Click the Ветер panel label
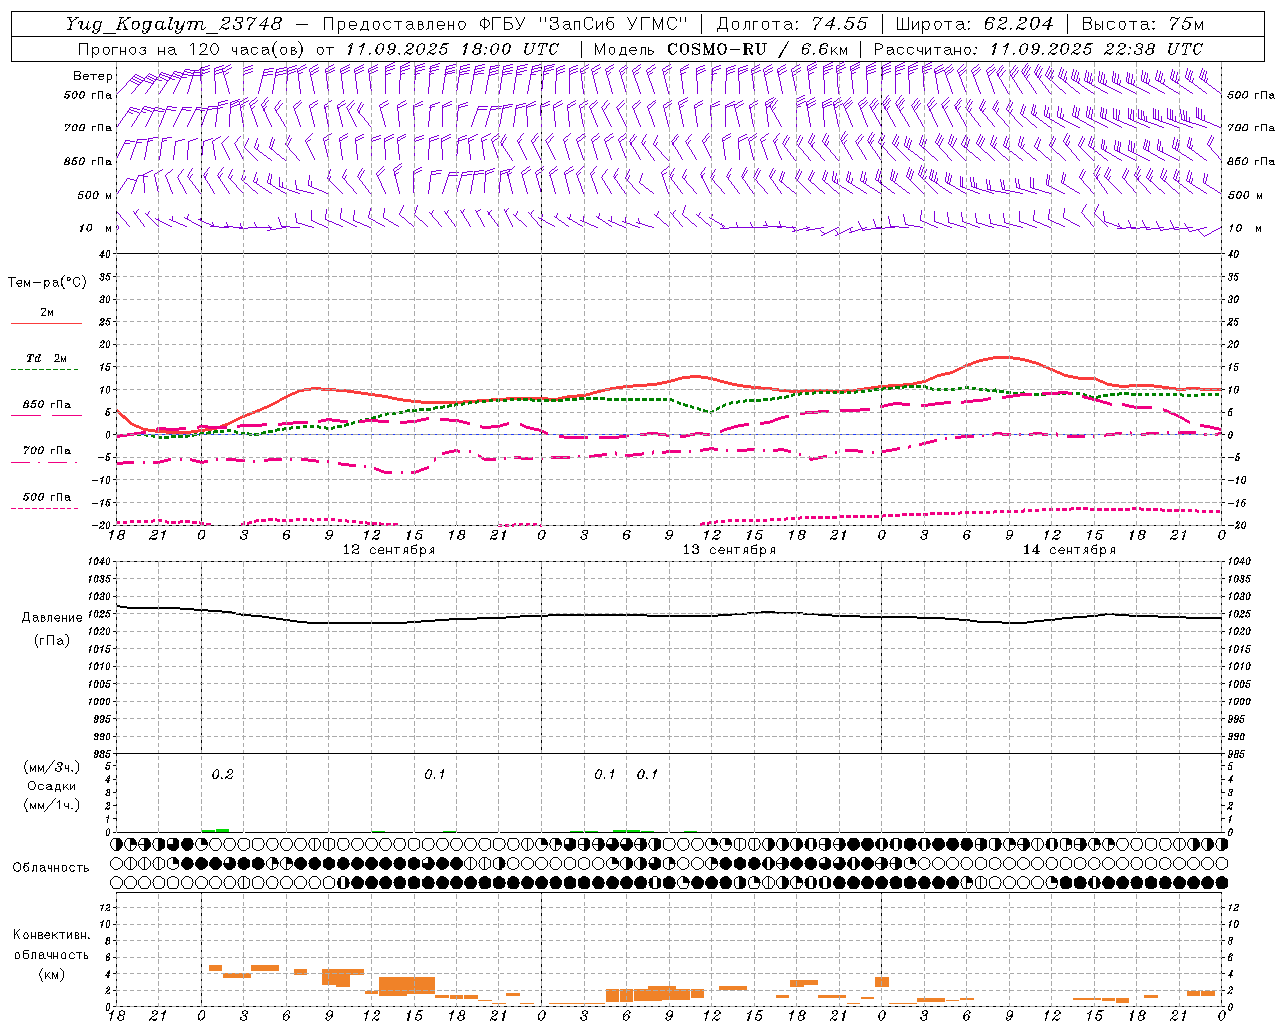Screen dimensions: 1280x1024 point(93,76)
